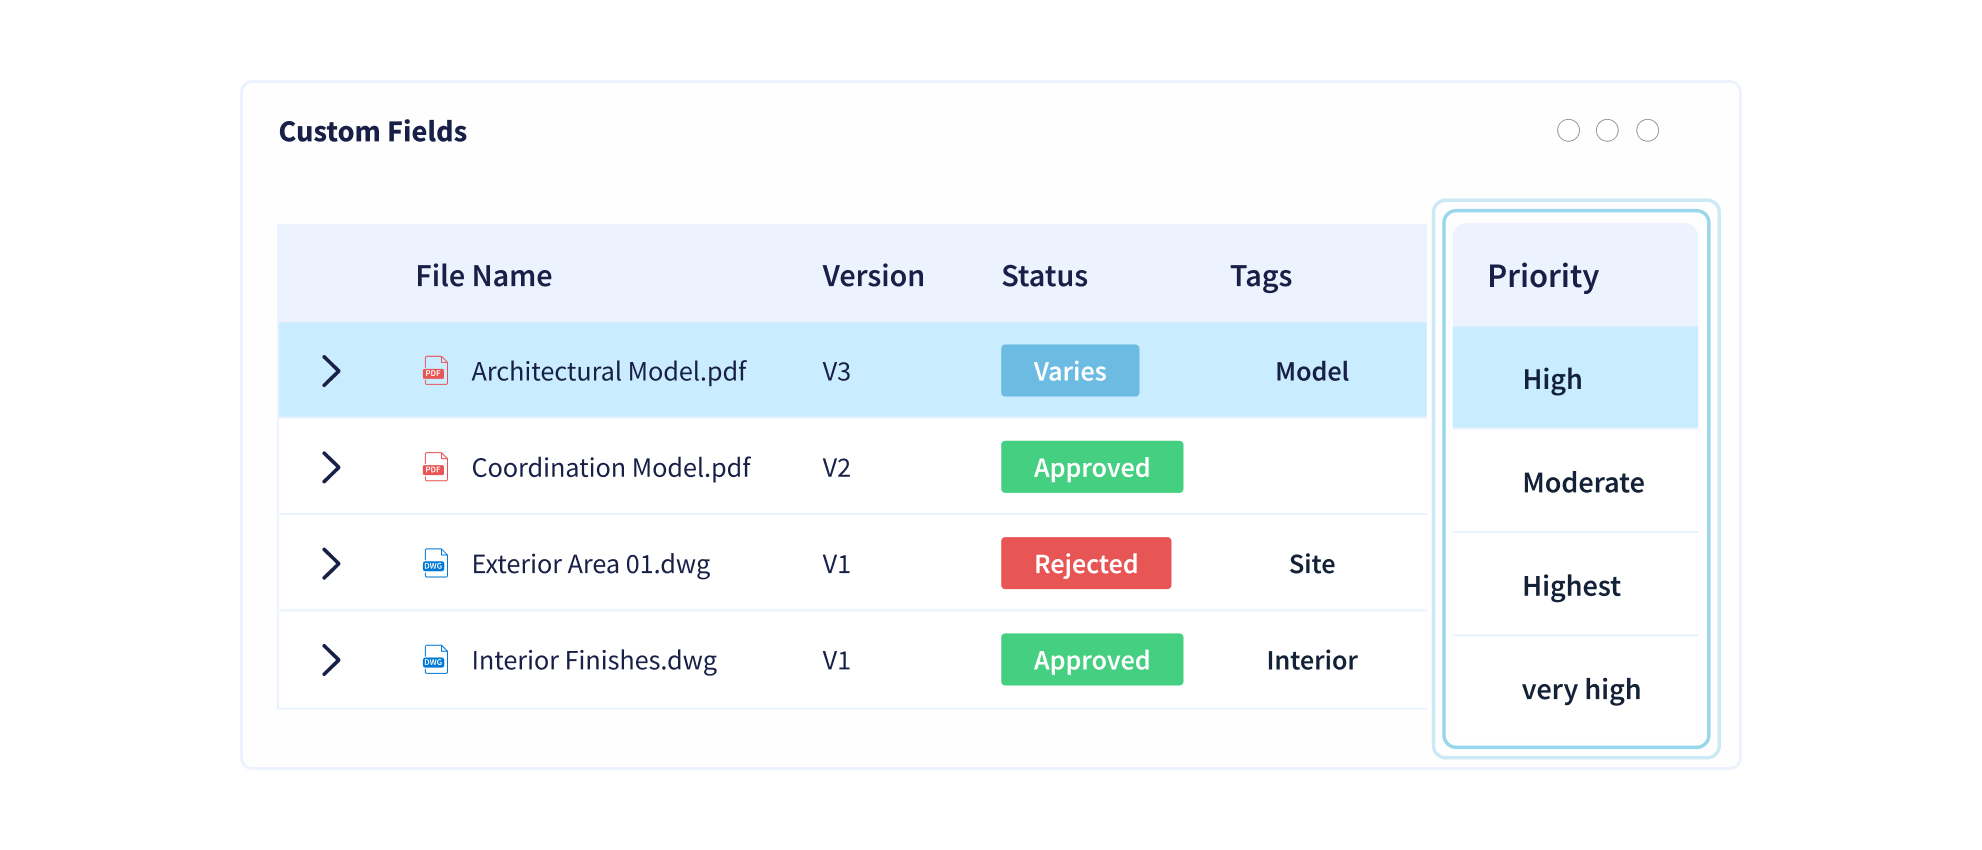
Task: Expand the Coordination Model.pdf row chevron
Action: click(x=331, y=467)
